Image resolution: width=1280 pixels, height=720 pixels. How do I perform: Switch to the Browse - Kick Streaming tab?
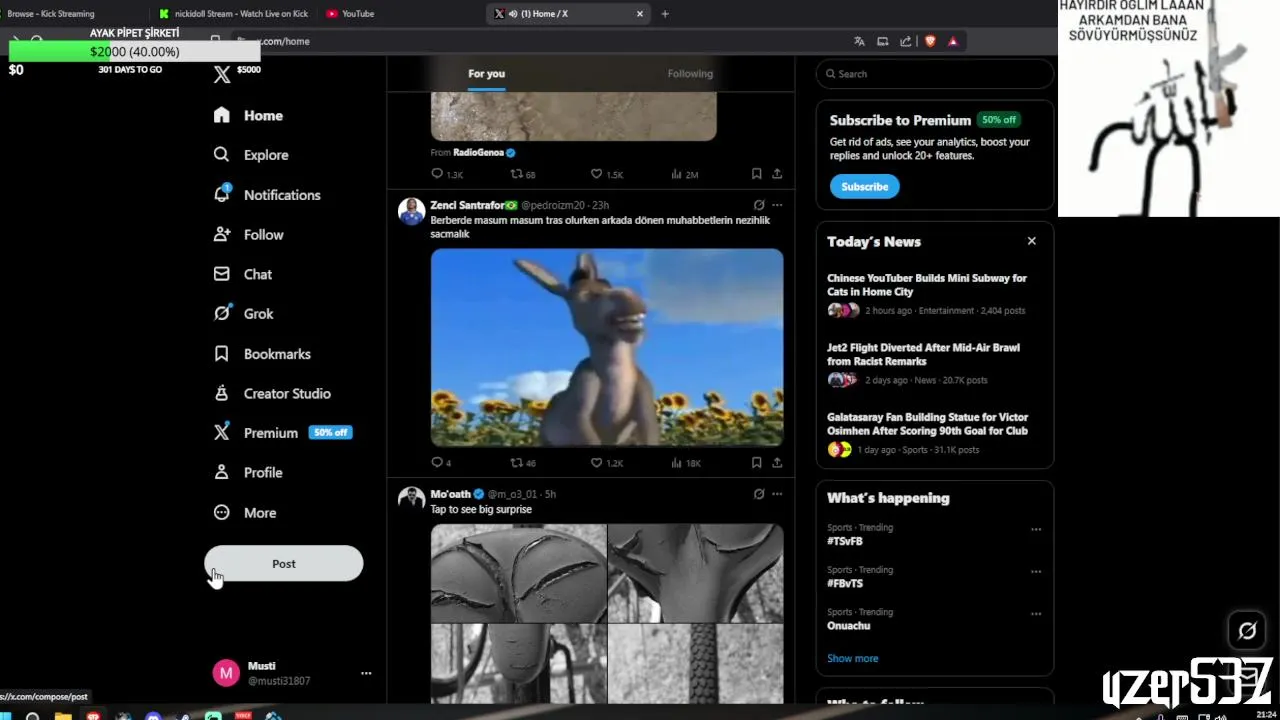point(70,14)
